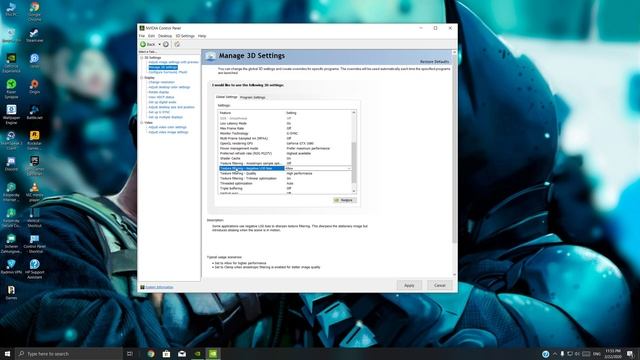Launch Rockstar Games desktop shortcut
640x360 pixels.
tap(35, 140)
